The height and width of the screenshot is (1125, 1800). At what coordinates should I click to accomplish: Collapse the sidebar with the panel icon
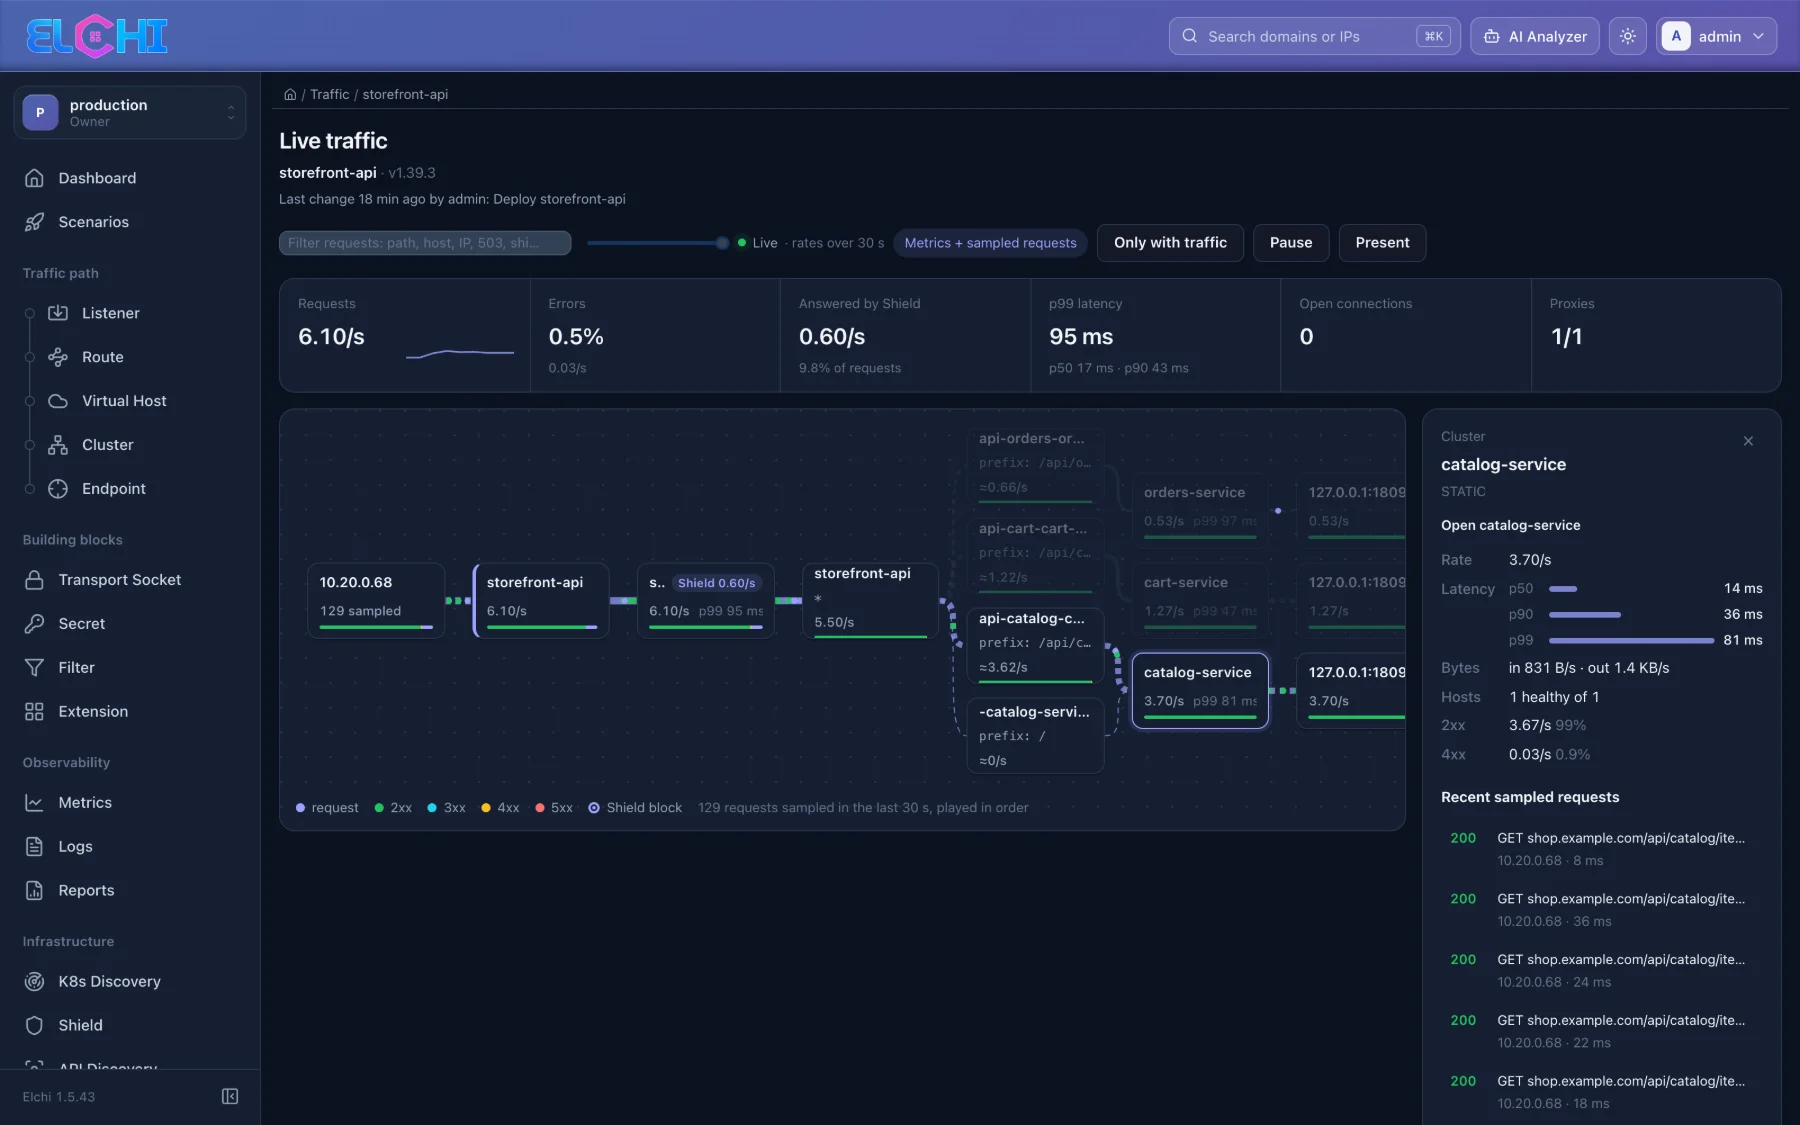coord(230,1097)
